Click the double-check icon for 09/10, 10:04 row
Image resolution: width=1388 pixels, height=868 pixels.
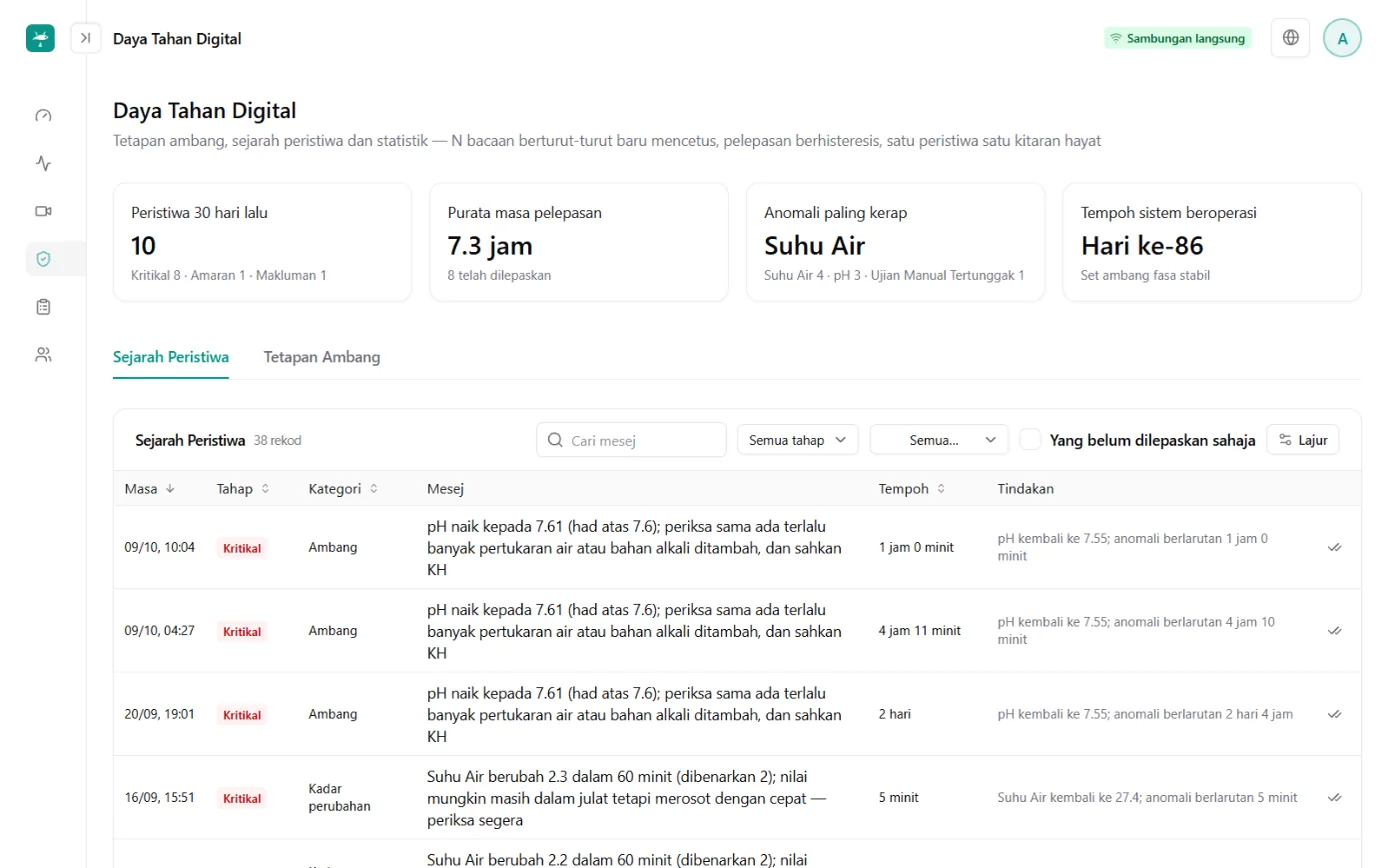click(1334, 547)
